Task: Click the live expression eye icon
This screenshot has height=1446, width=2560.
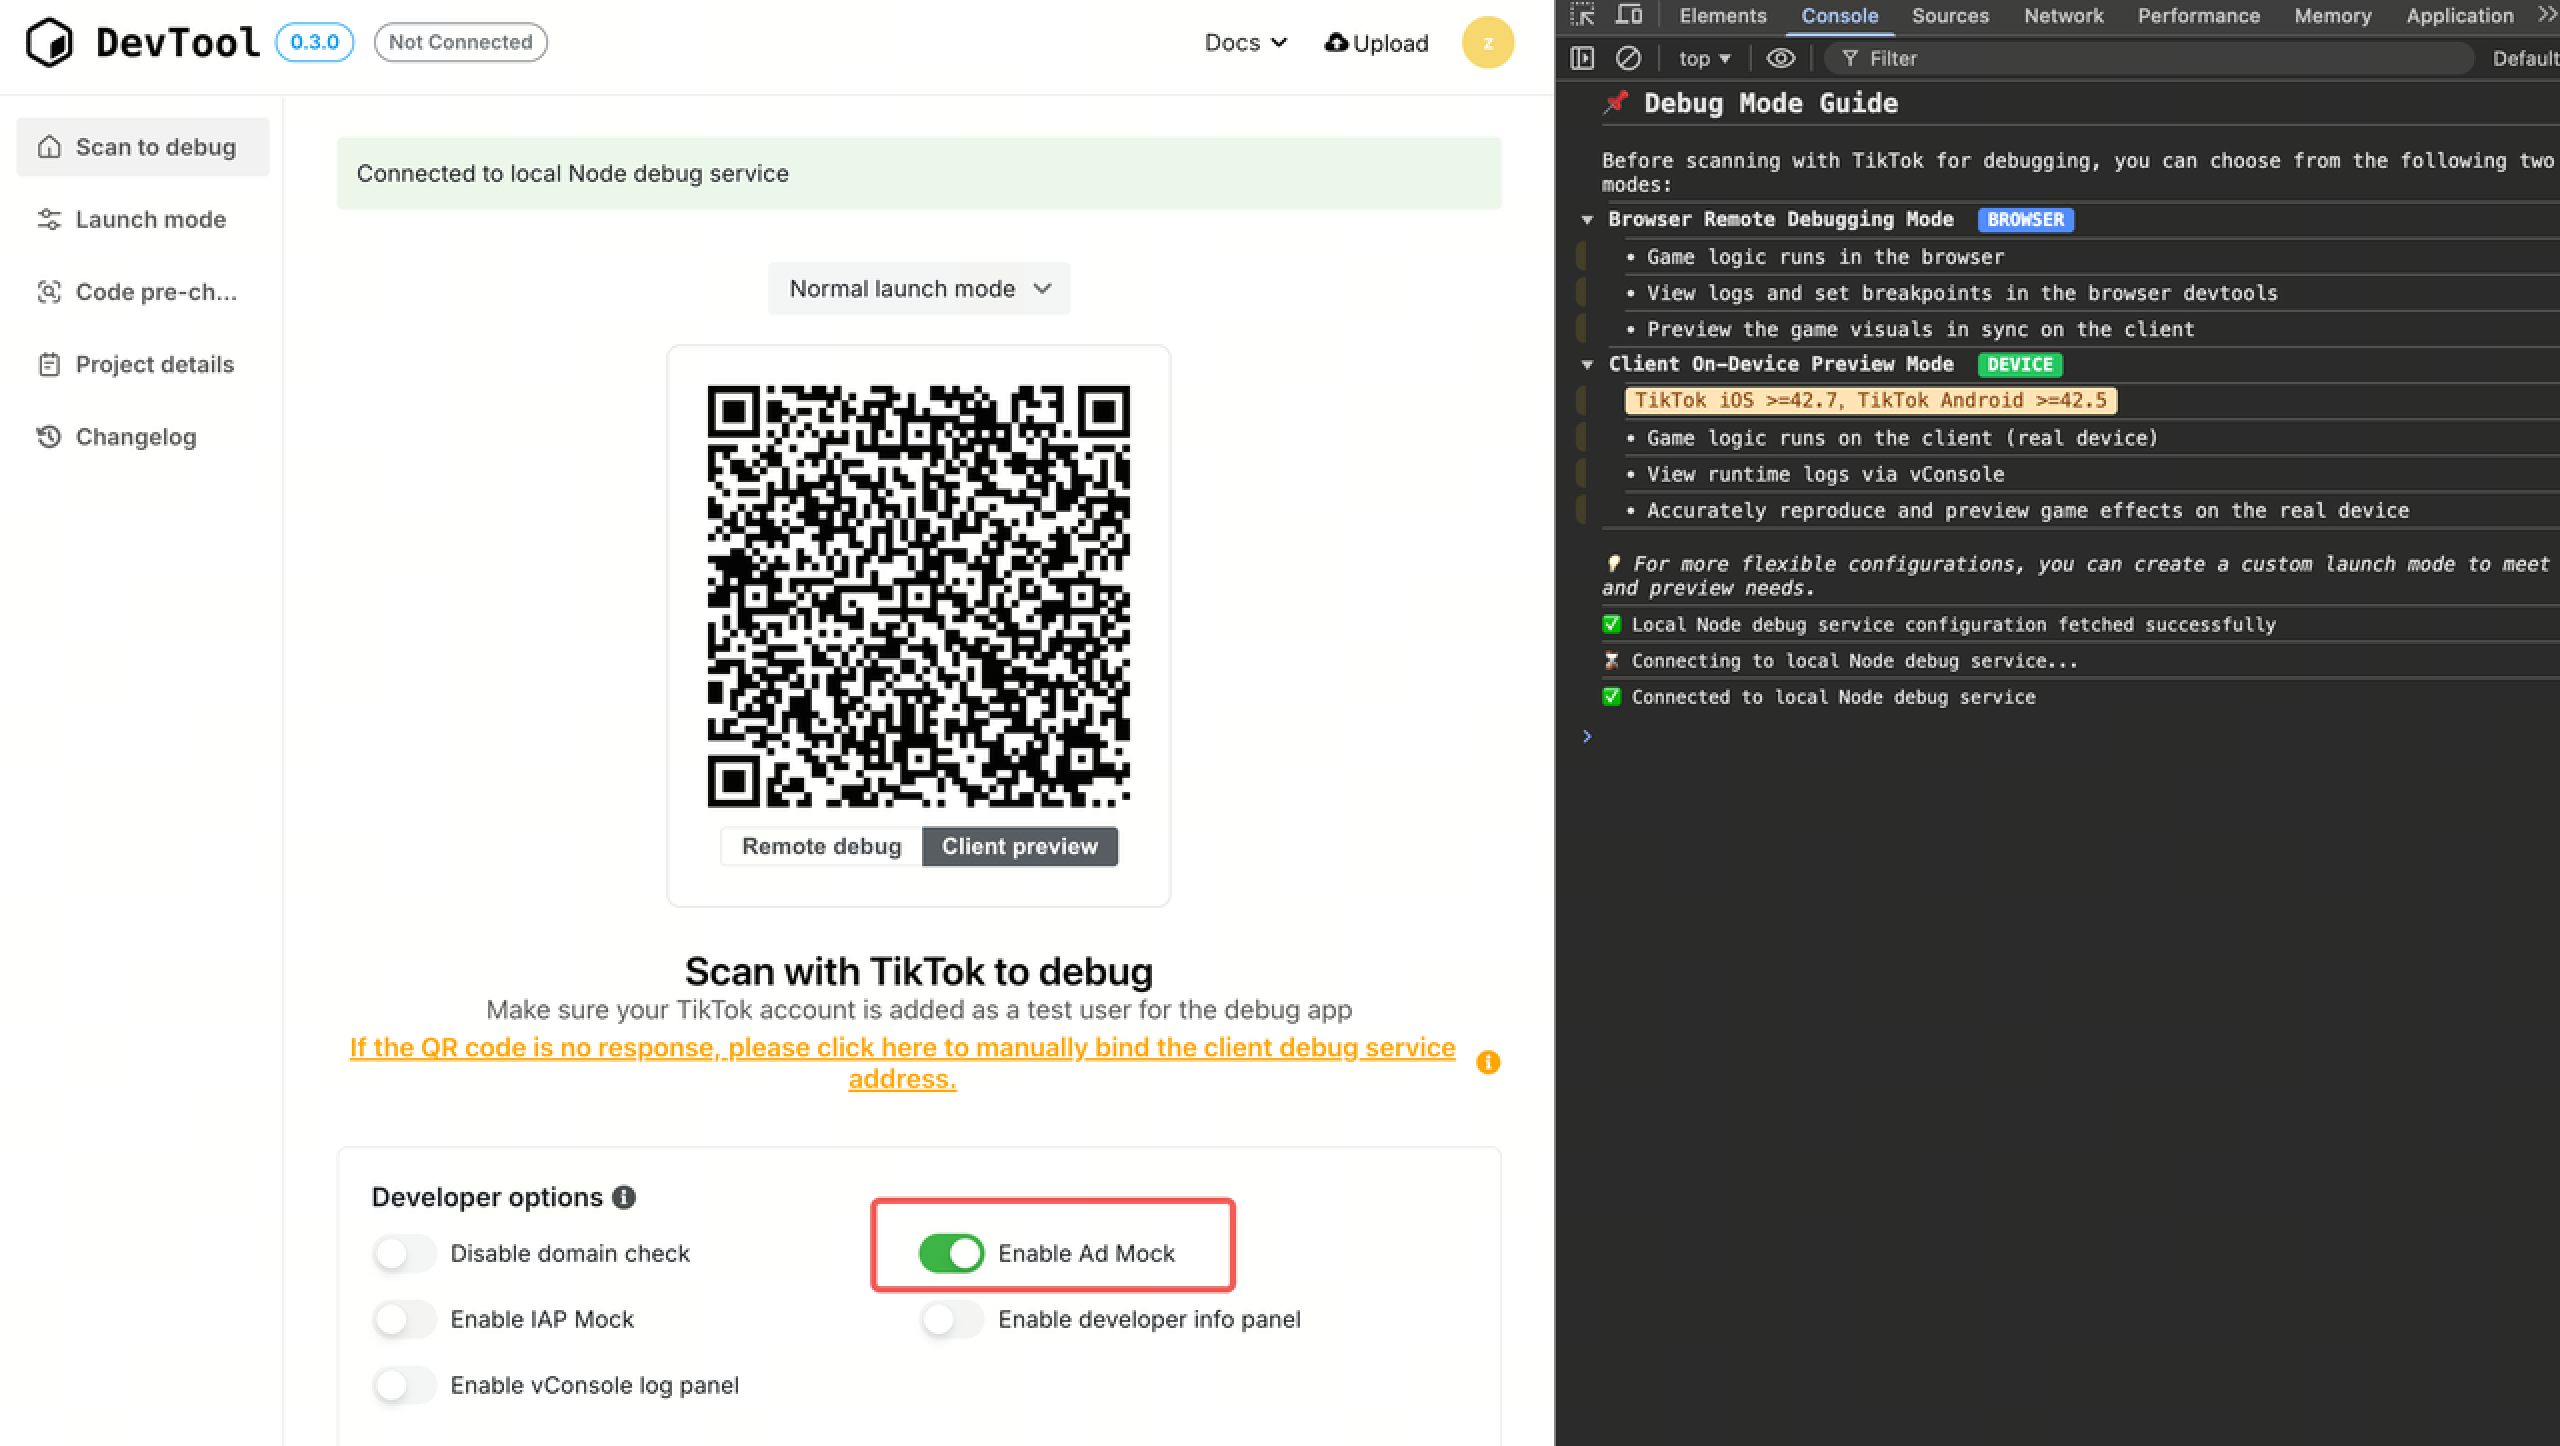Action: tap(1781, 59)
